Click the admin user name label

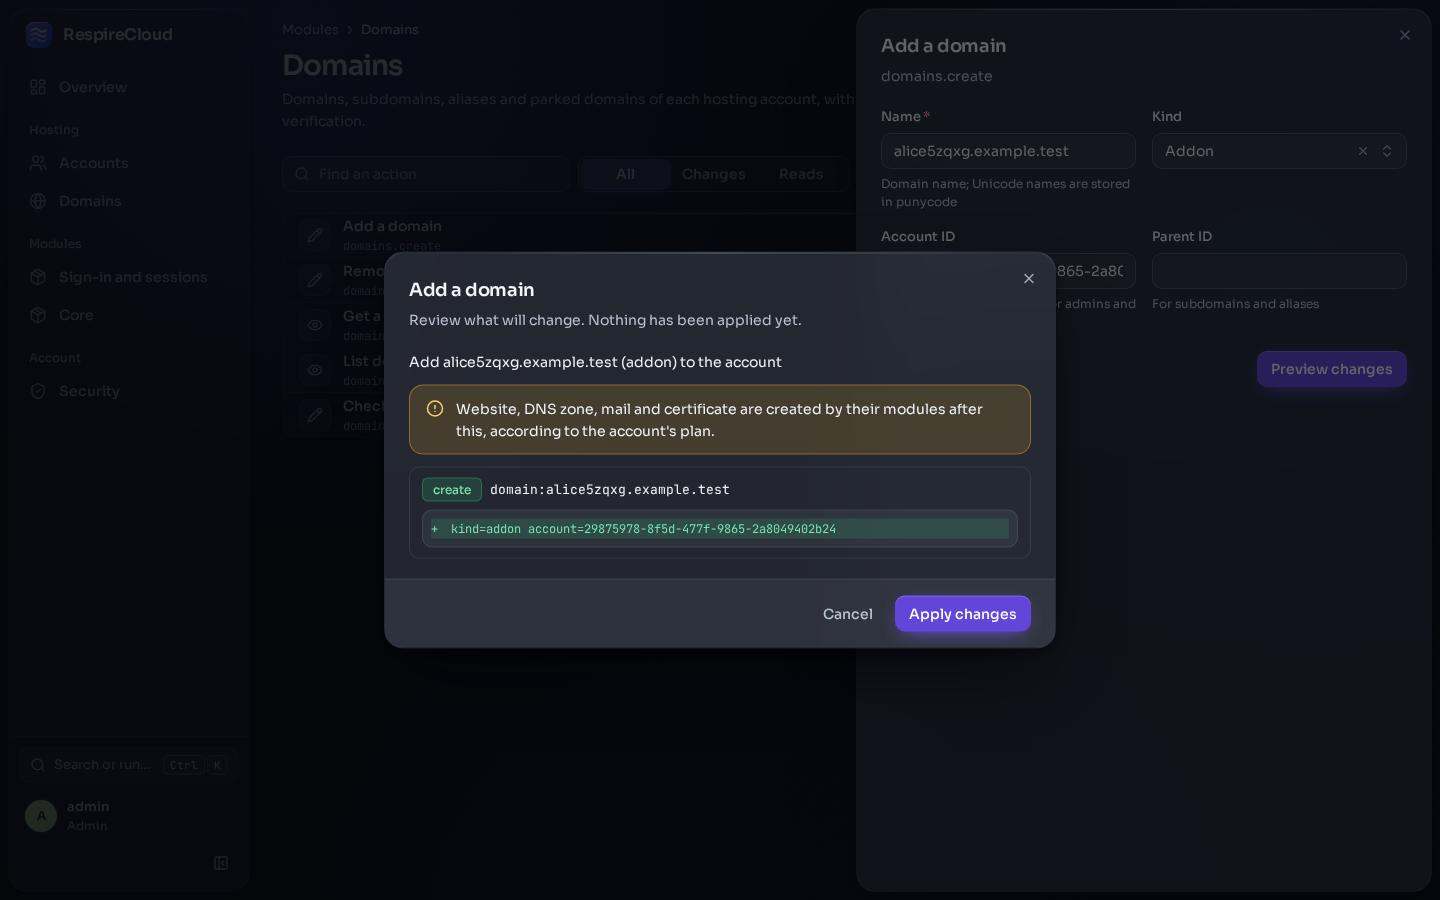(x=88, y=807)
